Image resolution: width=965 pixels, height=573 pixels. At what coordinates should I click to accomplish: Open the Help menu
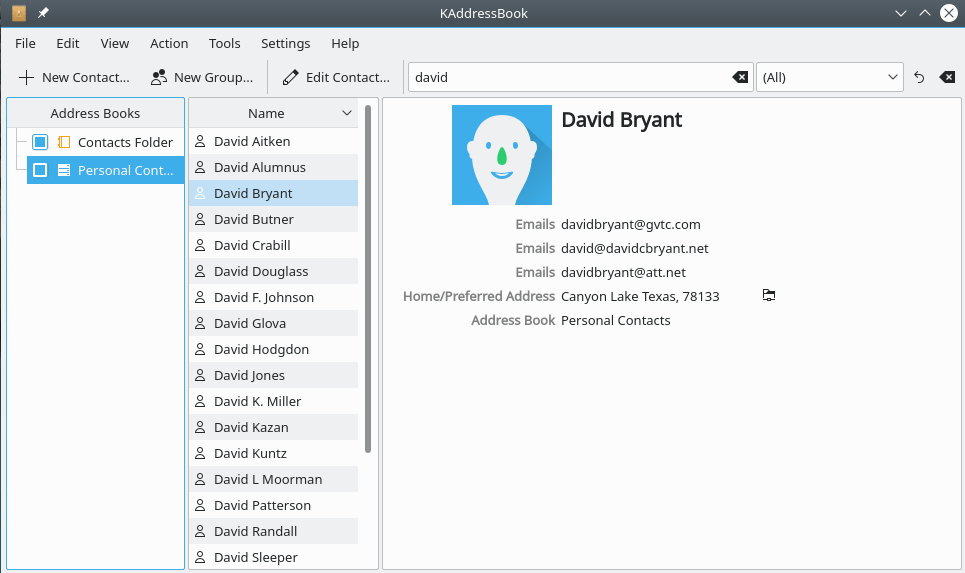[345, 44]
